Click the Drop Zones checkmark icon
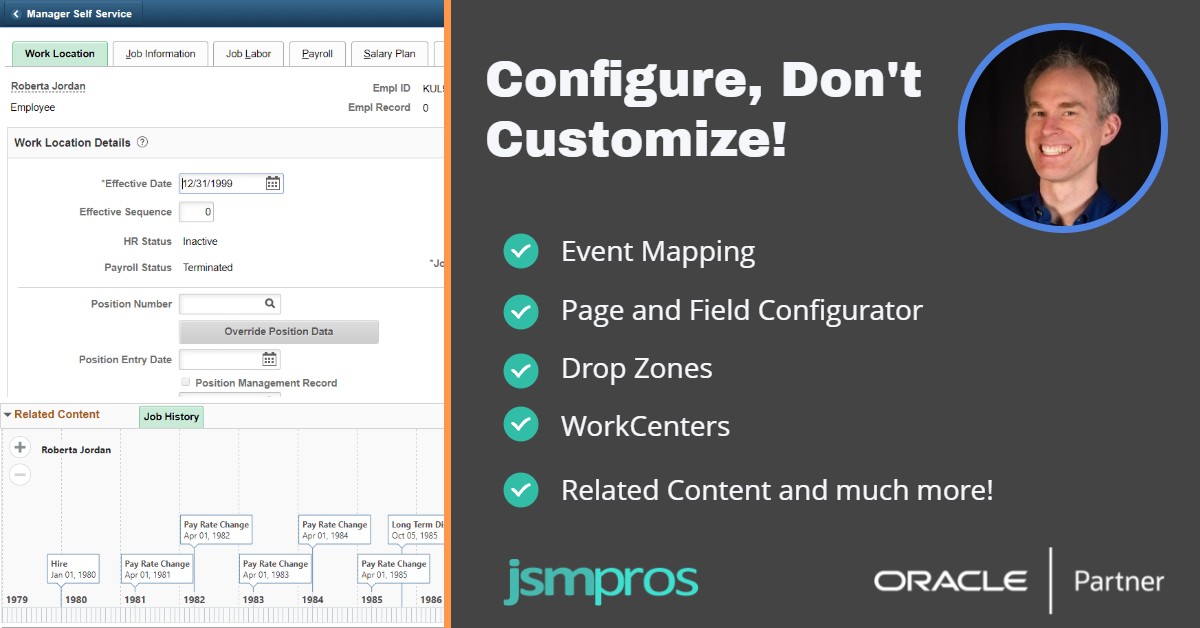Screen dimensions: 1200x628 520,369
